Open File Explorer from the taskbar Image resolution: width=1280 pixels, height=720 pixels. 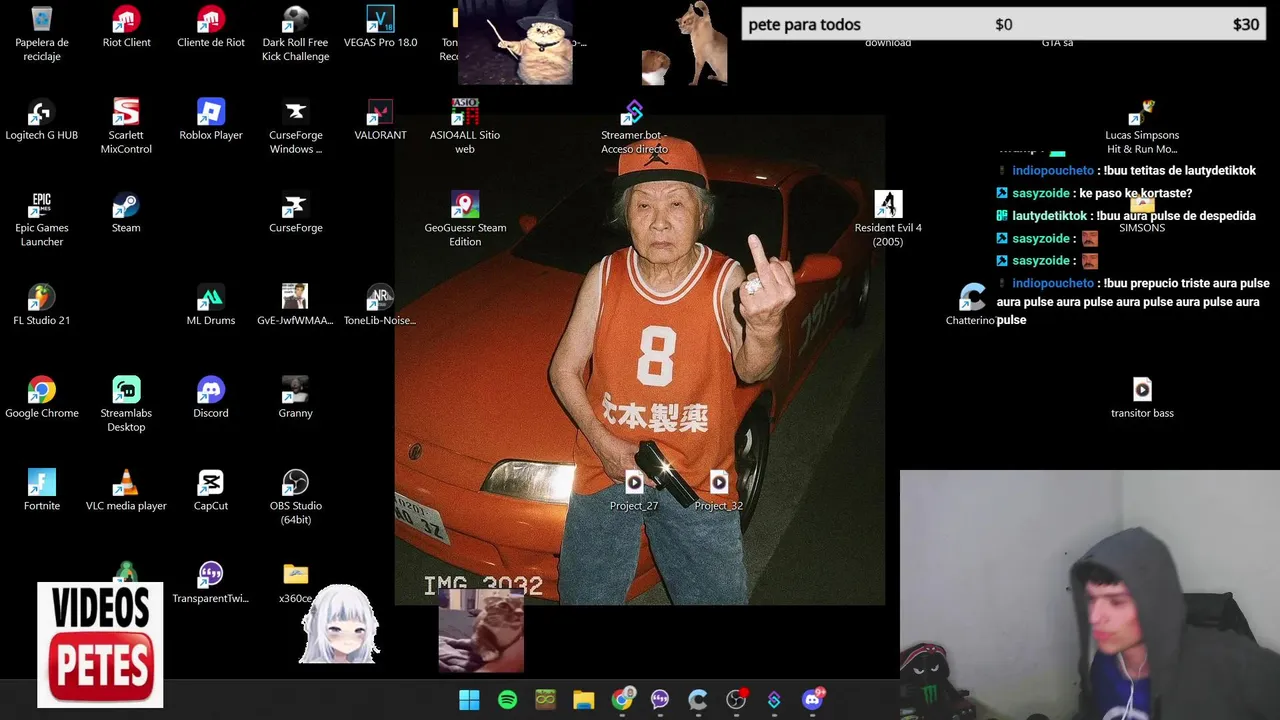pyautogui.click(x=583, y=700)
